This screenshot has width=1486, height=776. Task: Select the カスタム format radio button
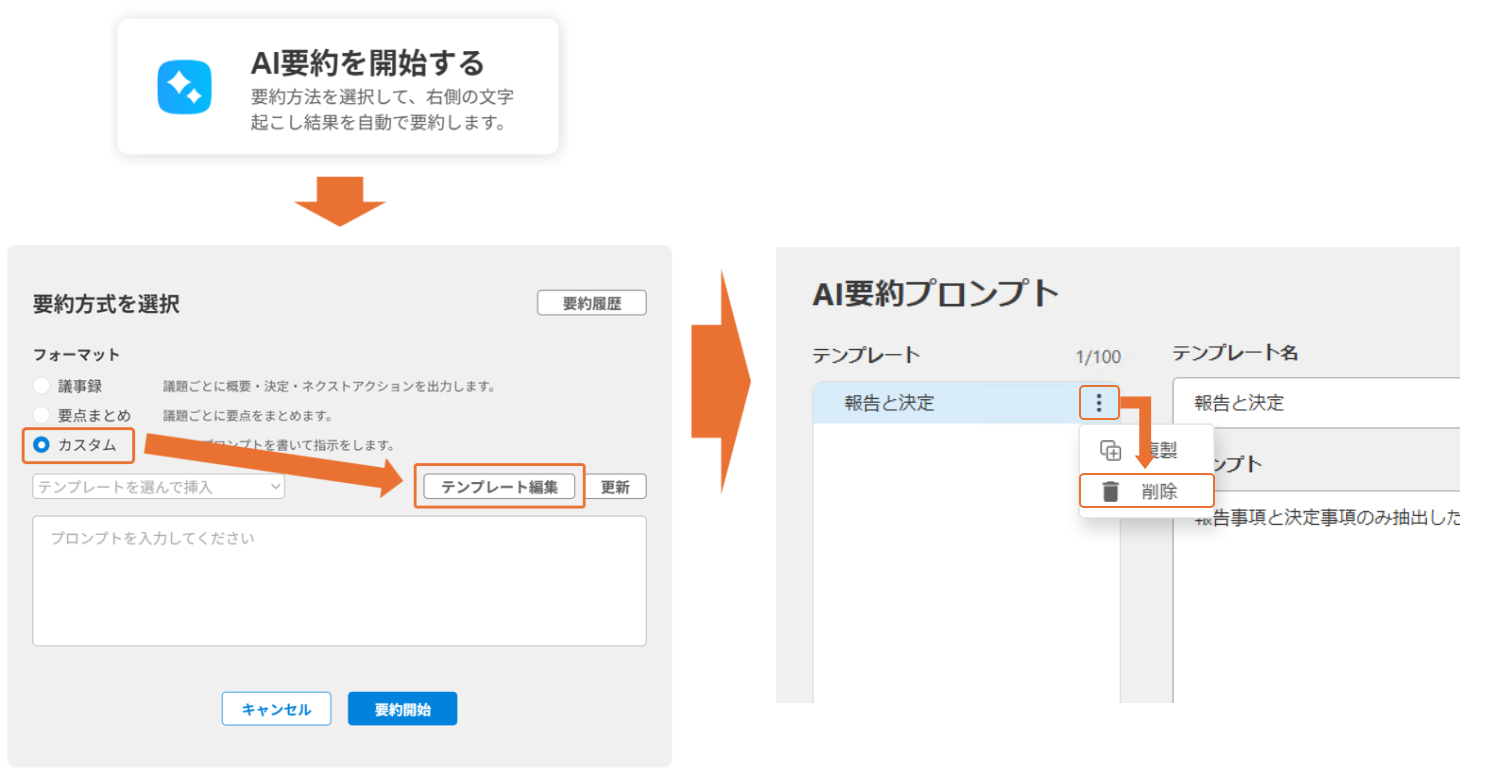(42, 445)
